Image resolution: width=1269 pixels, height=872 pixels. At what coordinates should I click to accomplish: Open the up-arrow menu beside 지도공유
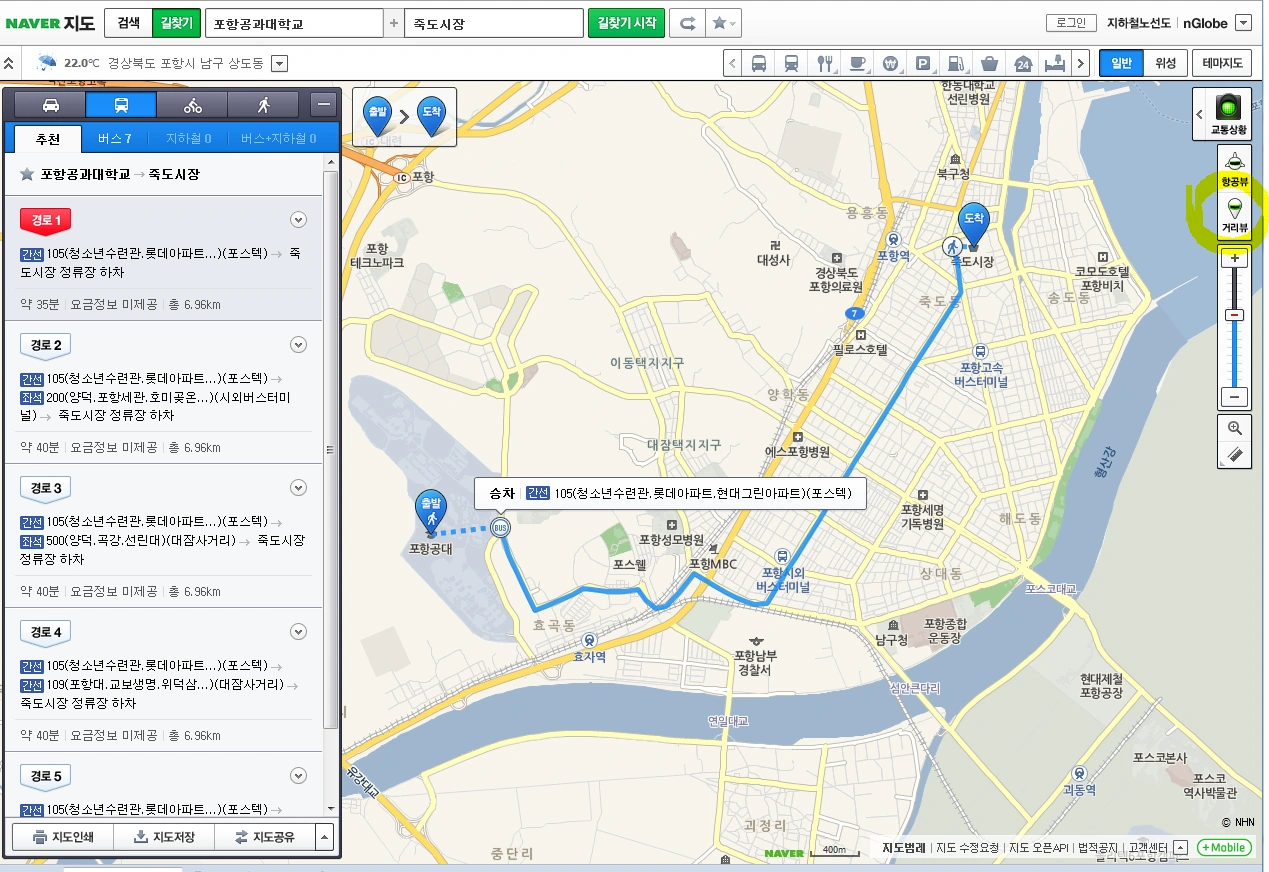pos(323,837)
